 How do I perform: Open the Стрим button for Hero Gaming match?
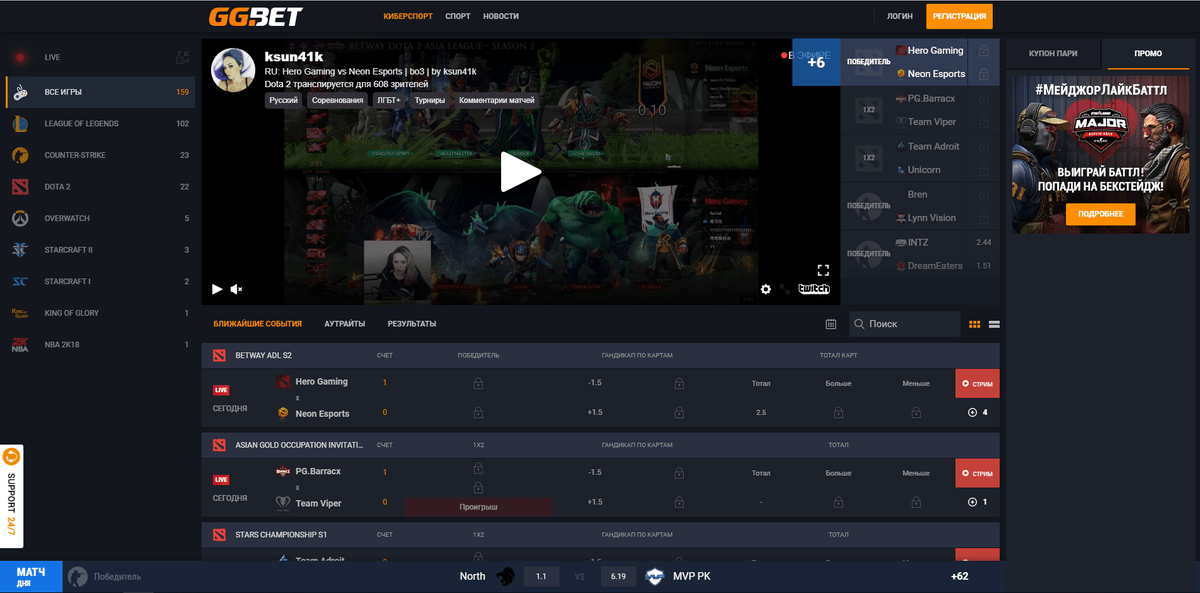pyautogui.click(x=977, y=383)
